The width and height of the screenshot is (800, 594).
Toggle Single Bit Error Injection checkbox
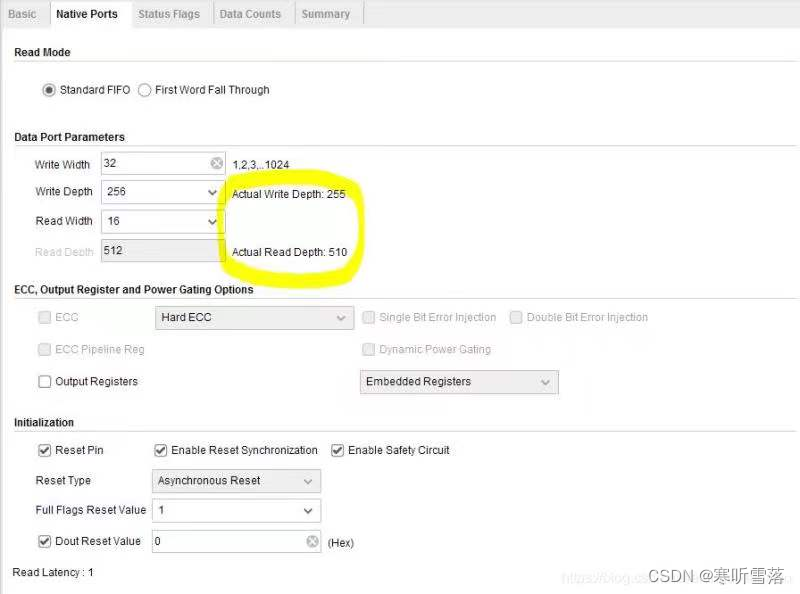pyautogui.click(x=368, y=317)
